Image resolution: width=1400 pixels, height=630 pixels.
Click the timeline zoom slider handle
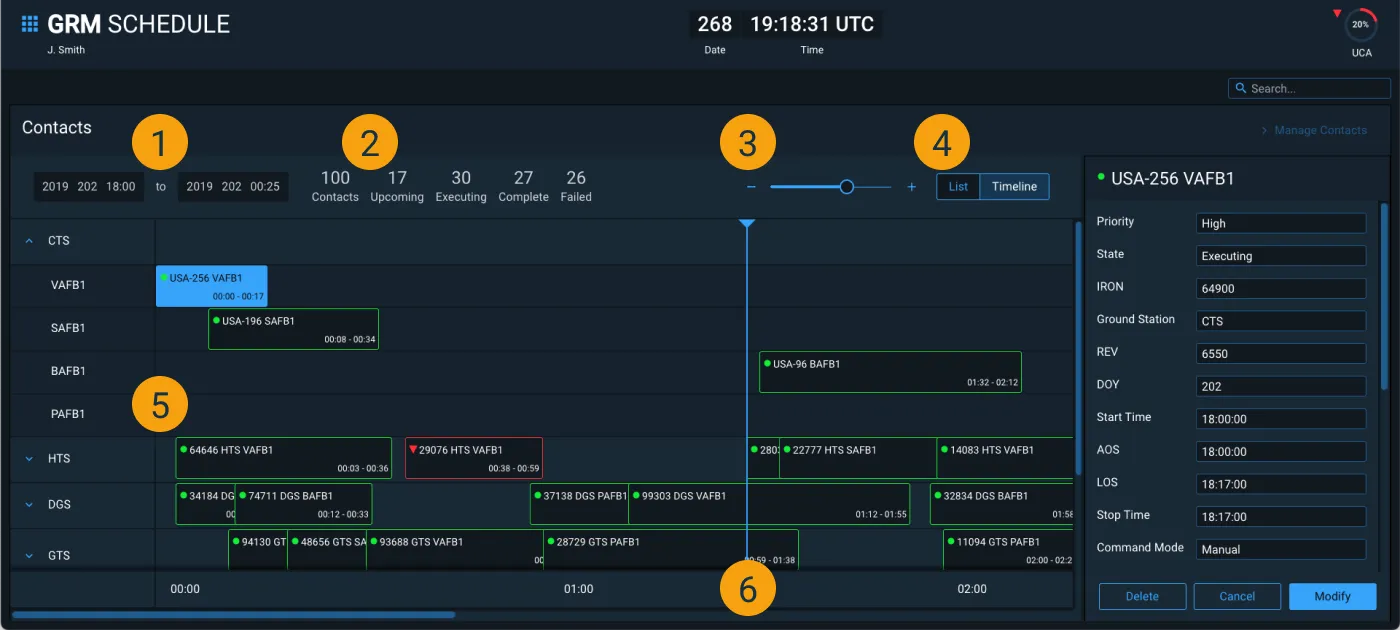point(846,186)
